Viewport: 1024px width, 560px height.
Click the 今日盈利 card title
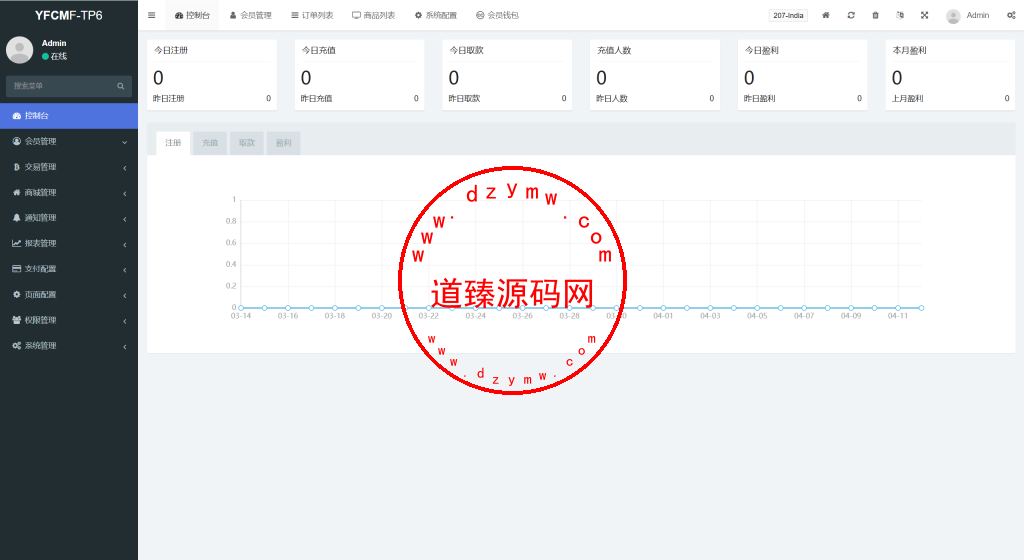click(x=761, y=50)
